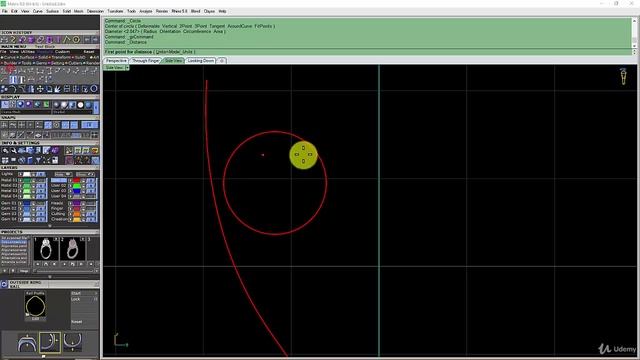Click the orange Cutting layer color swatch
The height and width of the screenshot is (360, 640).
point(76,213)
